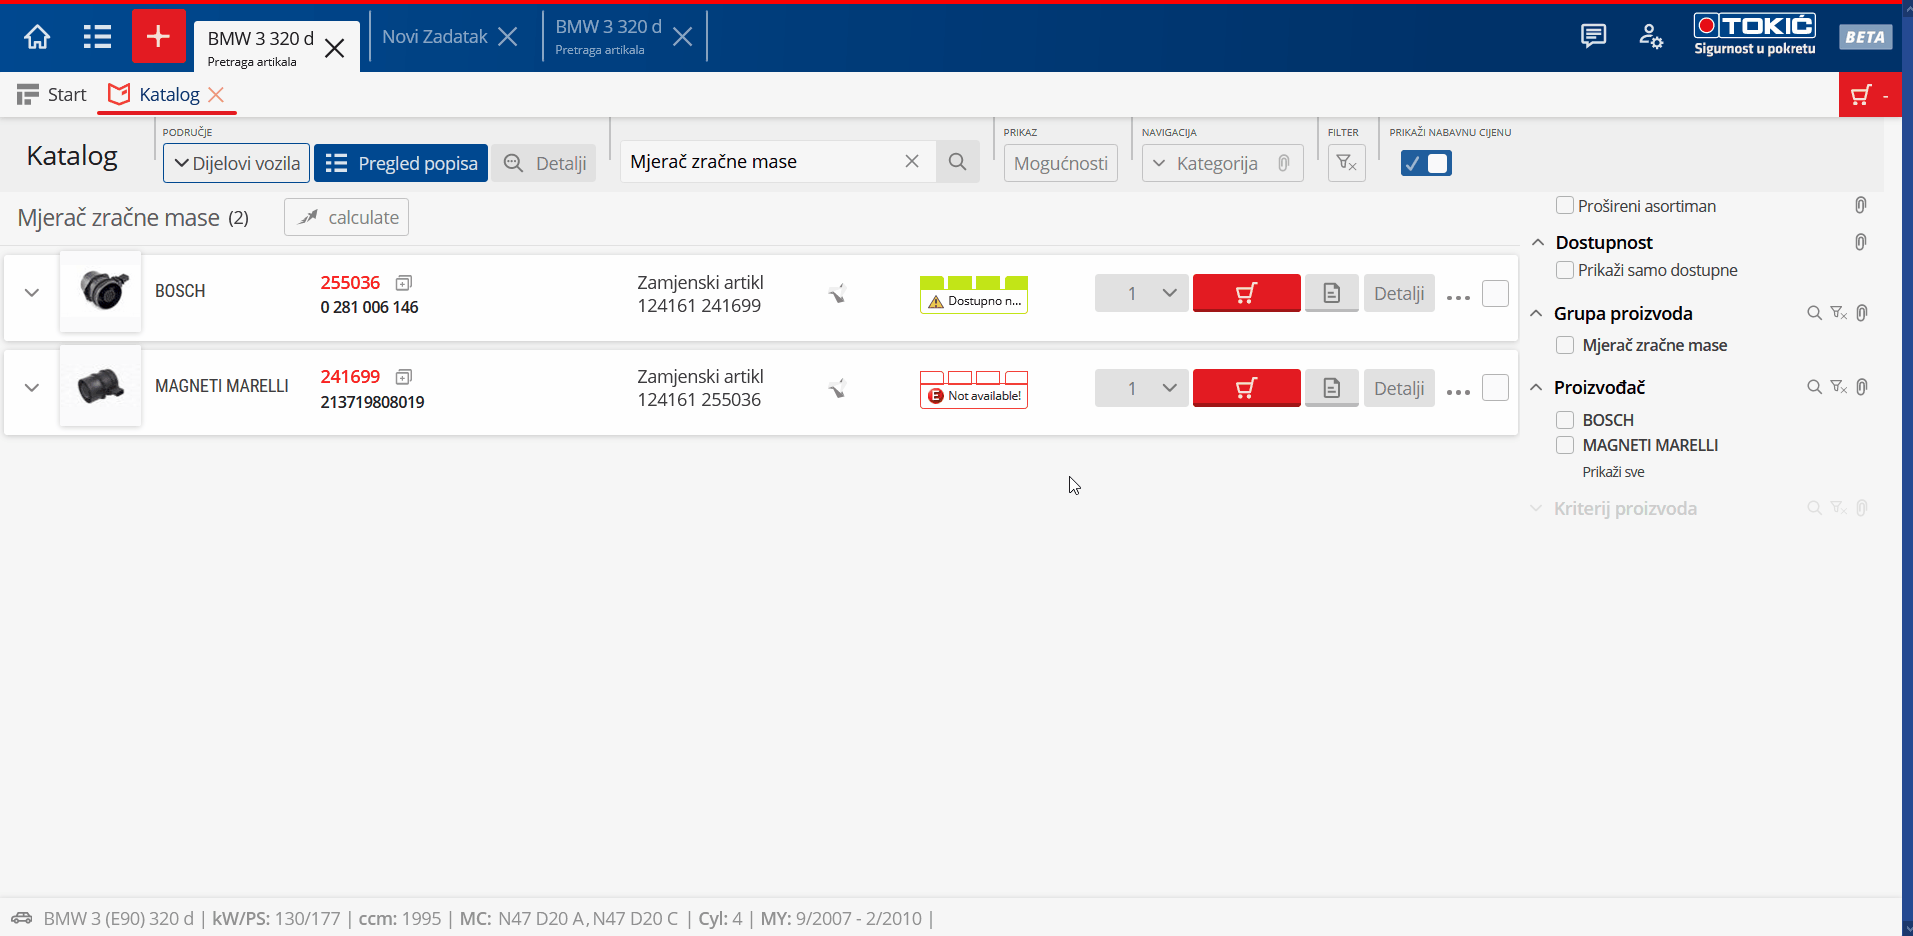Enable the BOSCH manufacturer filter
This screenshot has height=936, width=1913.
click(1565, 420)
